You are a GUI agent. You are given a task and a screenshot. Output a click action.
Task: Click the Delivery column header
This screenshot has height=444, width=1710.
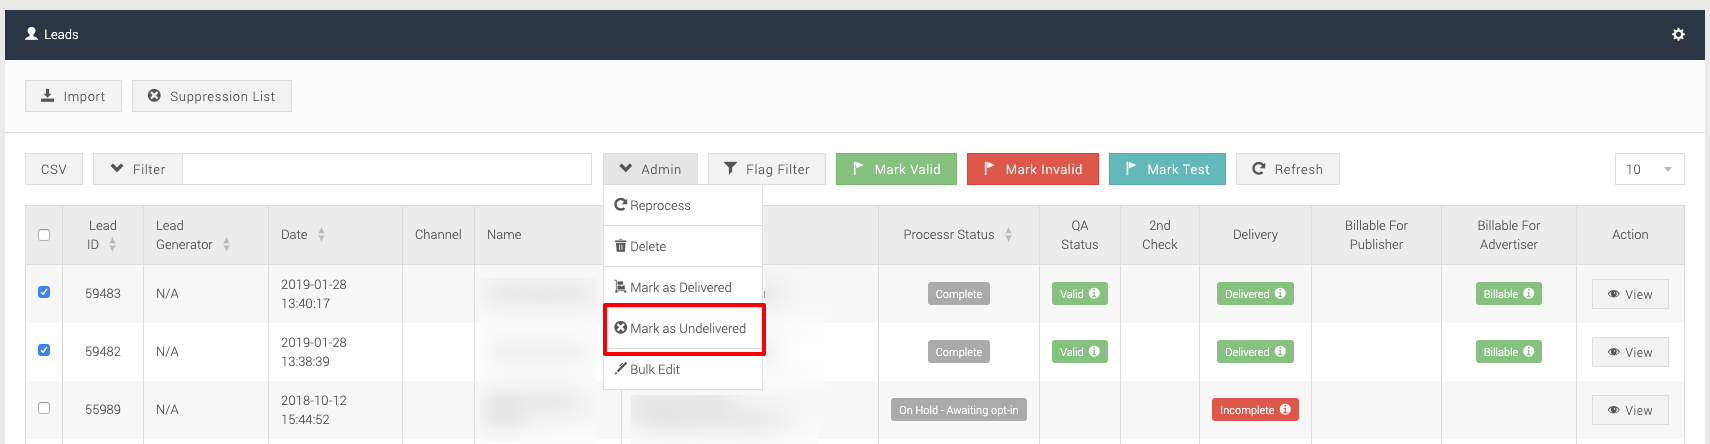(x=1255, y=234)
